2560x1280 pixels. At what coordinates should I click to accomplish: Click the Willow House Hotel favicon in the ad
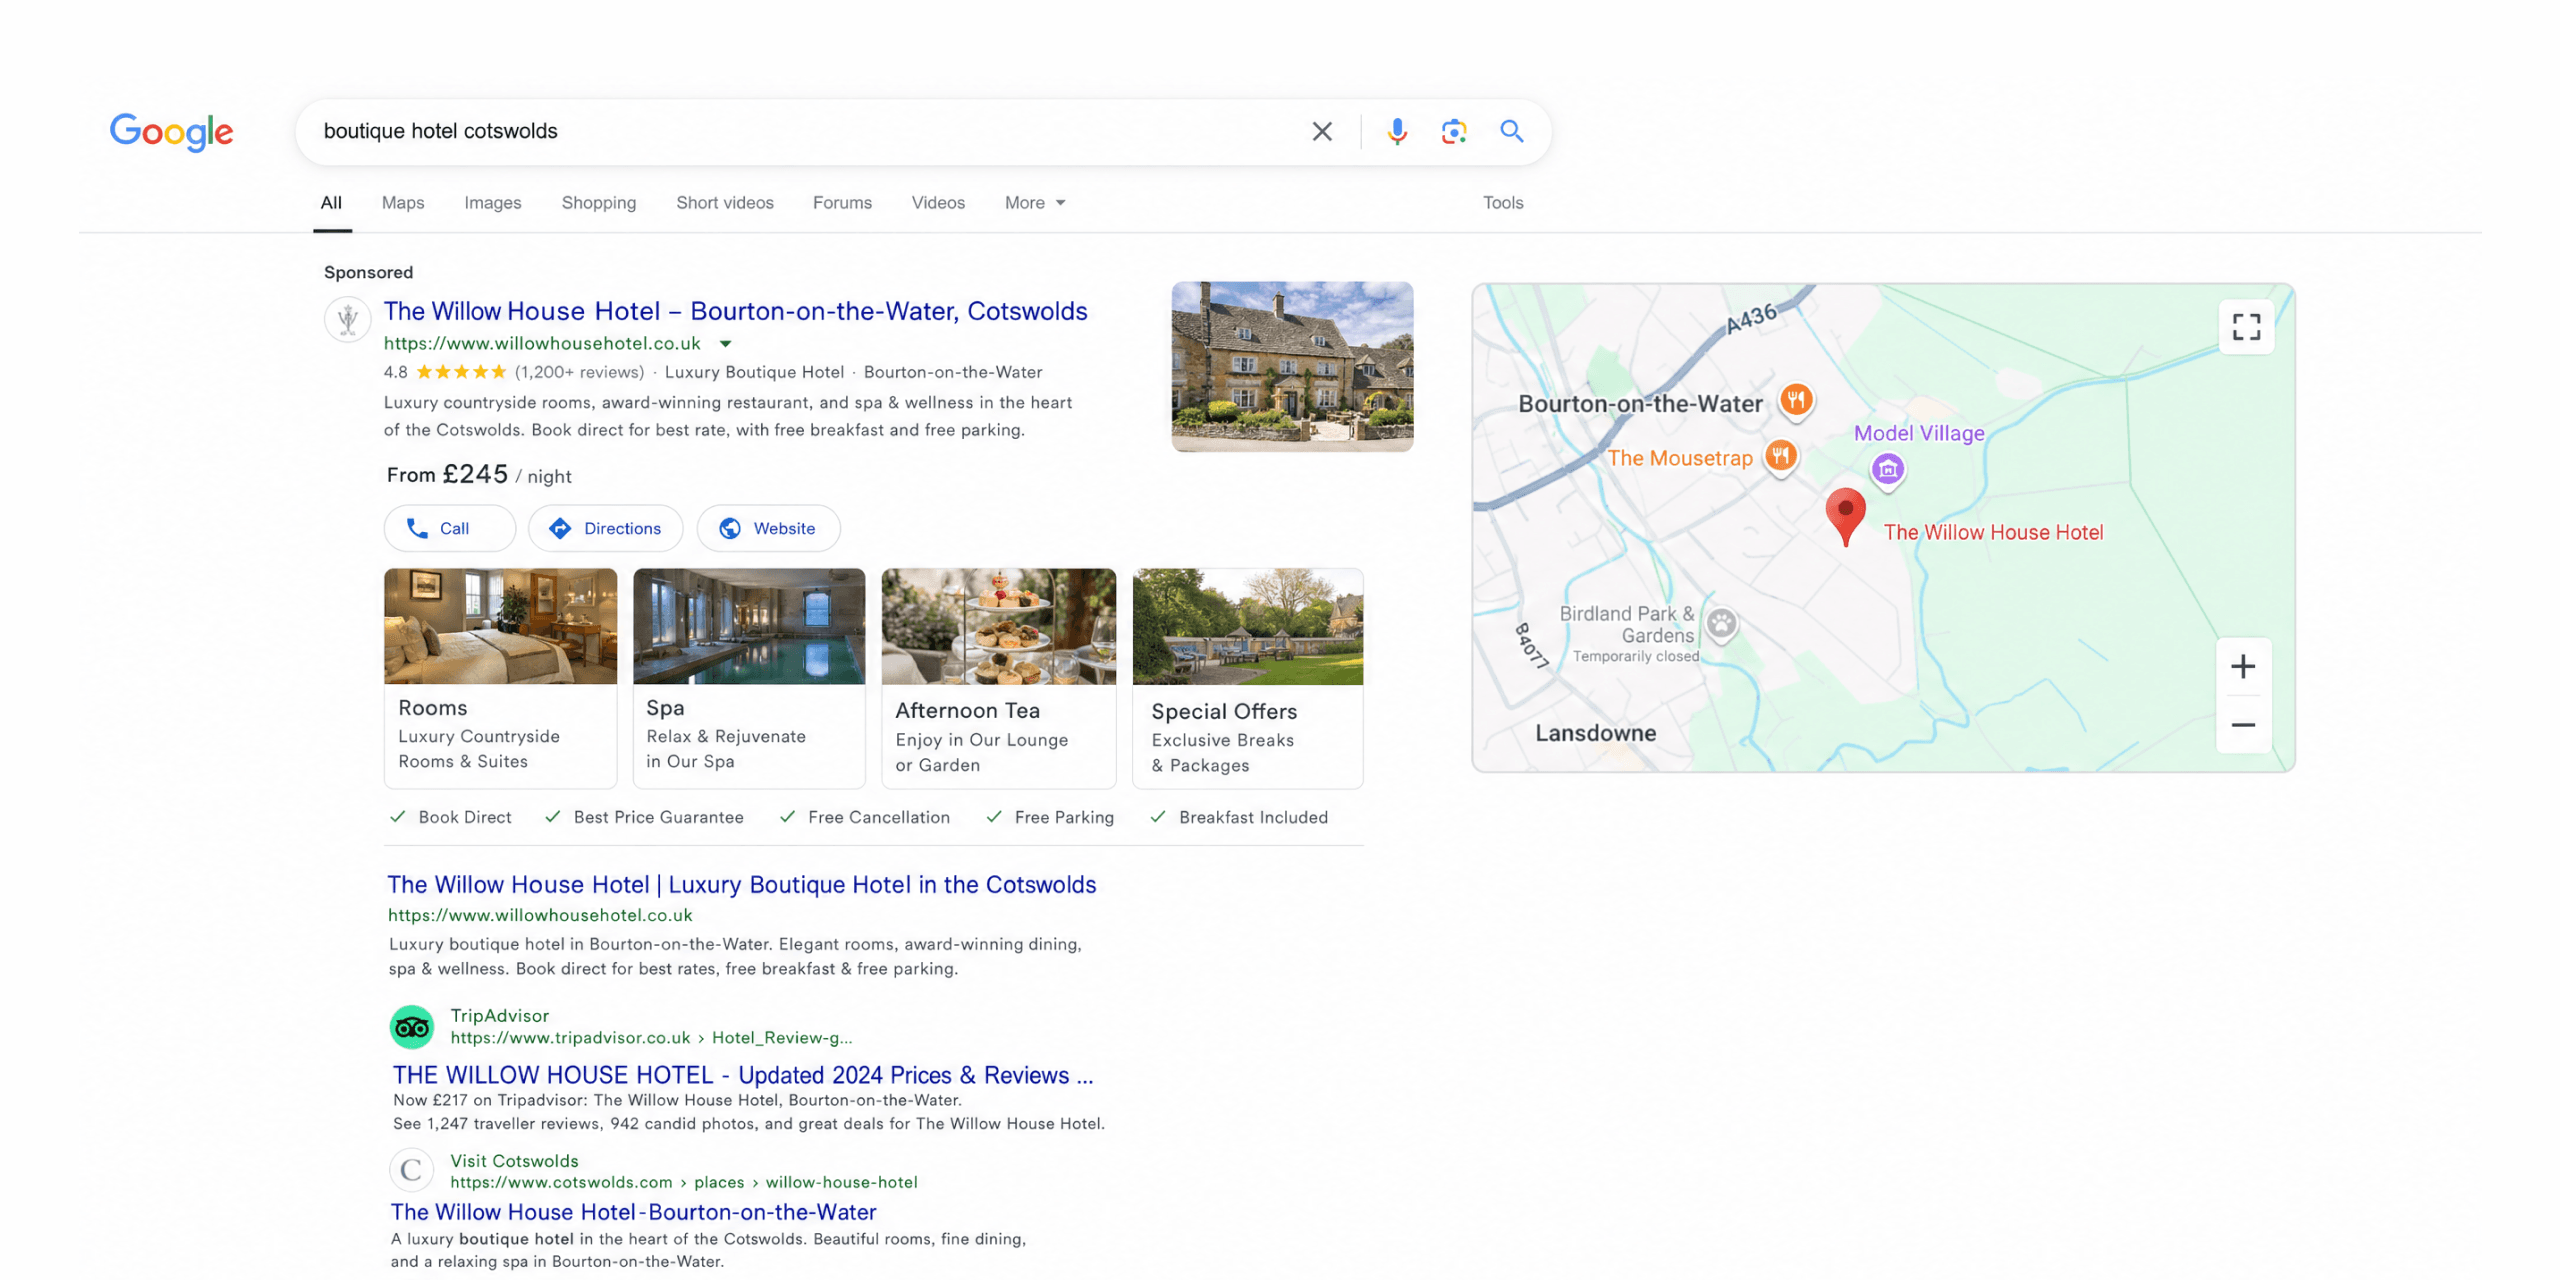tap(347, 320)
